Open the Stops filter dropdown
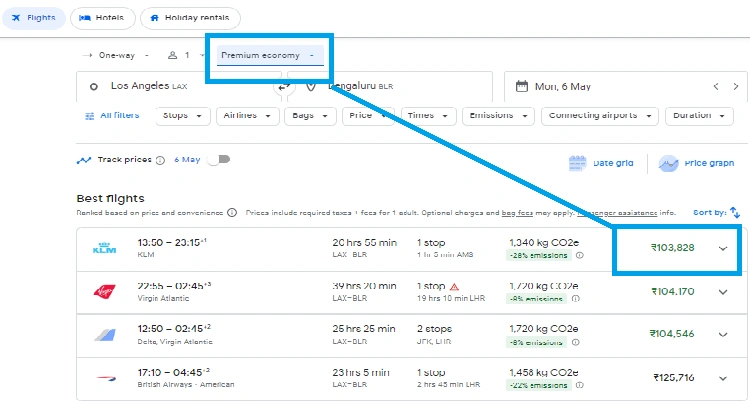 pyautogui.click(x=183, y=116)
